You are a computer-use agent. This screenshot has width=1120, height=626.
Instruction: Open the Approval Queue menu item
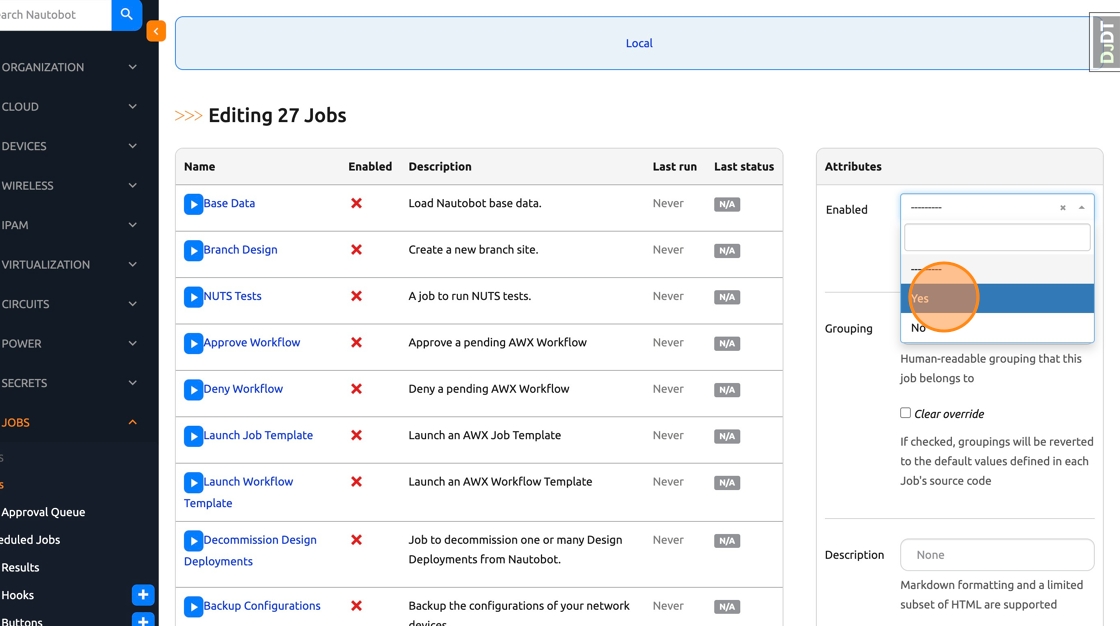(43, 512)
